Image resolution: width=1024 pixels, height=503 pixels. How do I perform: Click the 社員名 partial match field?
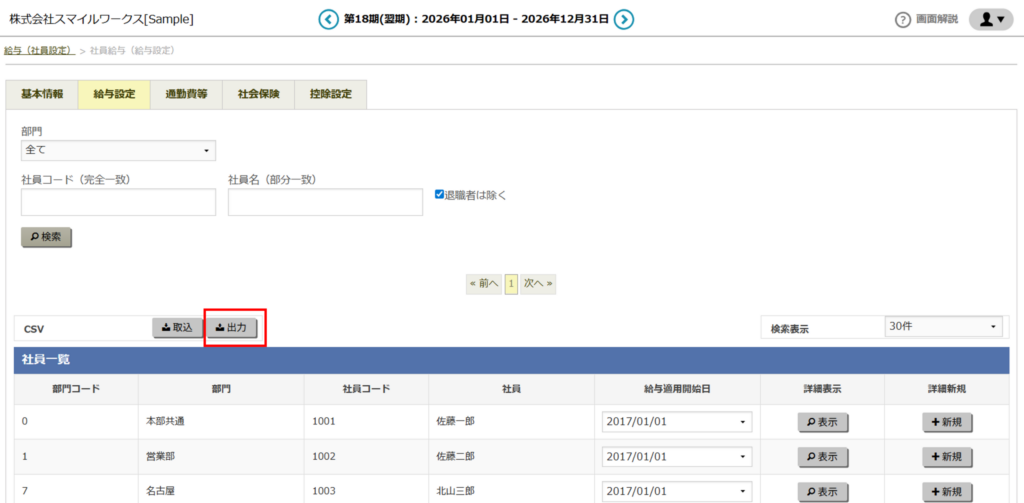(325, 202)
